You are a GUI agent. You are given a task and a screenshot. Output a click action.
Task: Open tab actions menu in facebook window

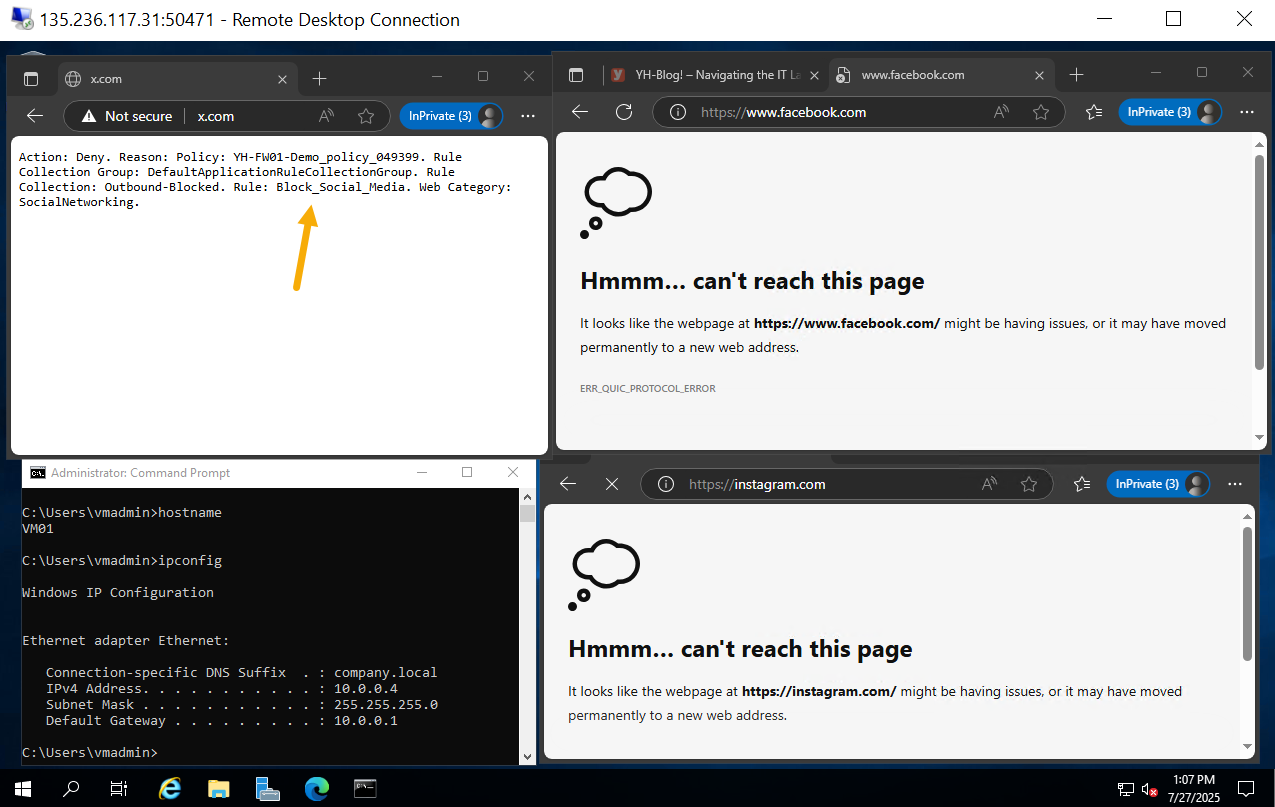[x=576, y=75]
